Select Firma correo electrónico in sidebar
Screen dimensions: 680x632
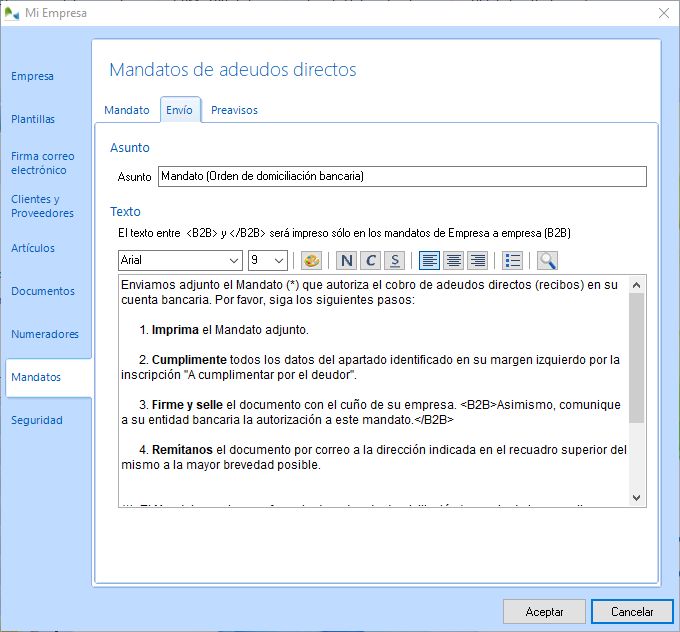43,163
